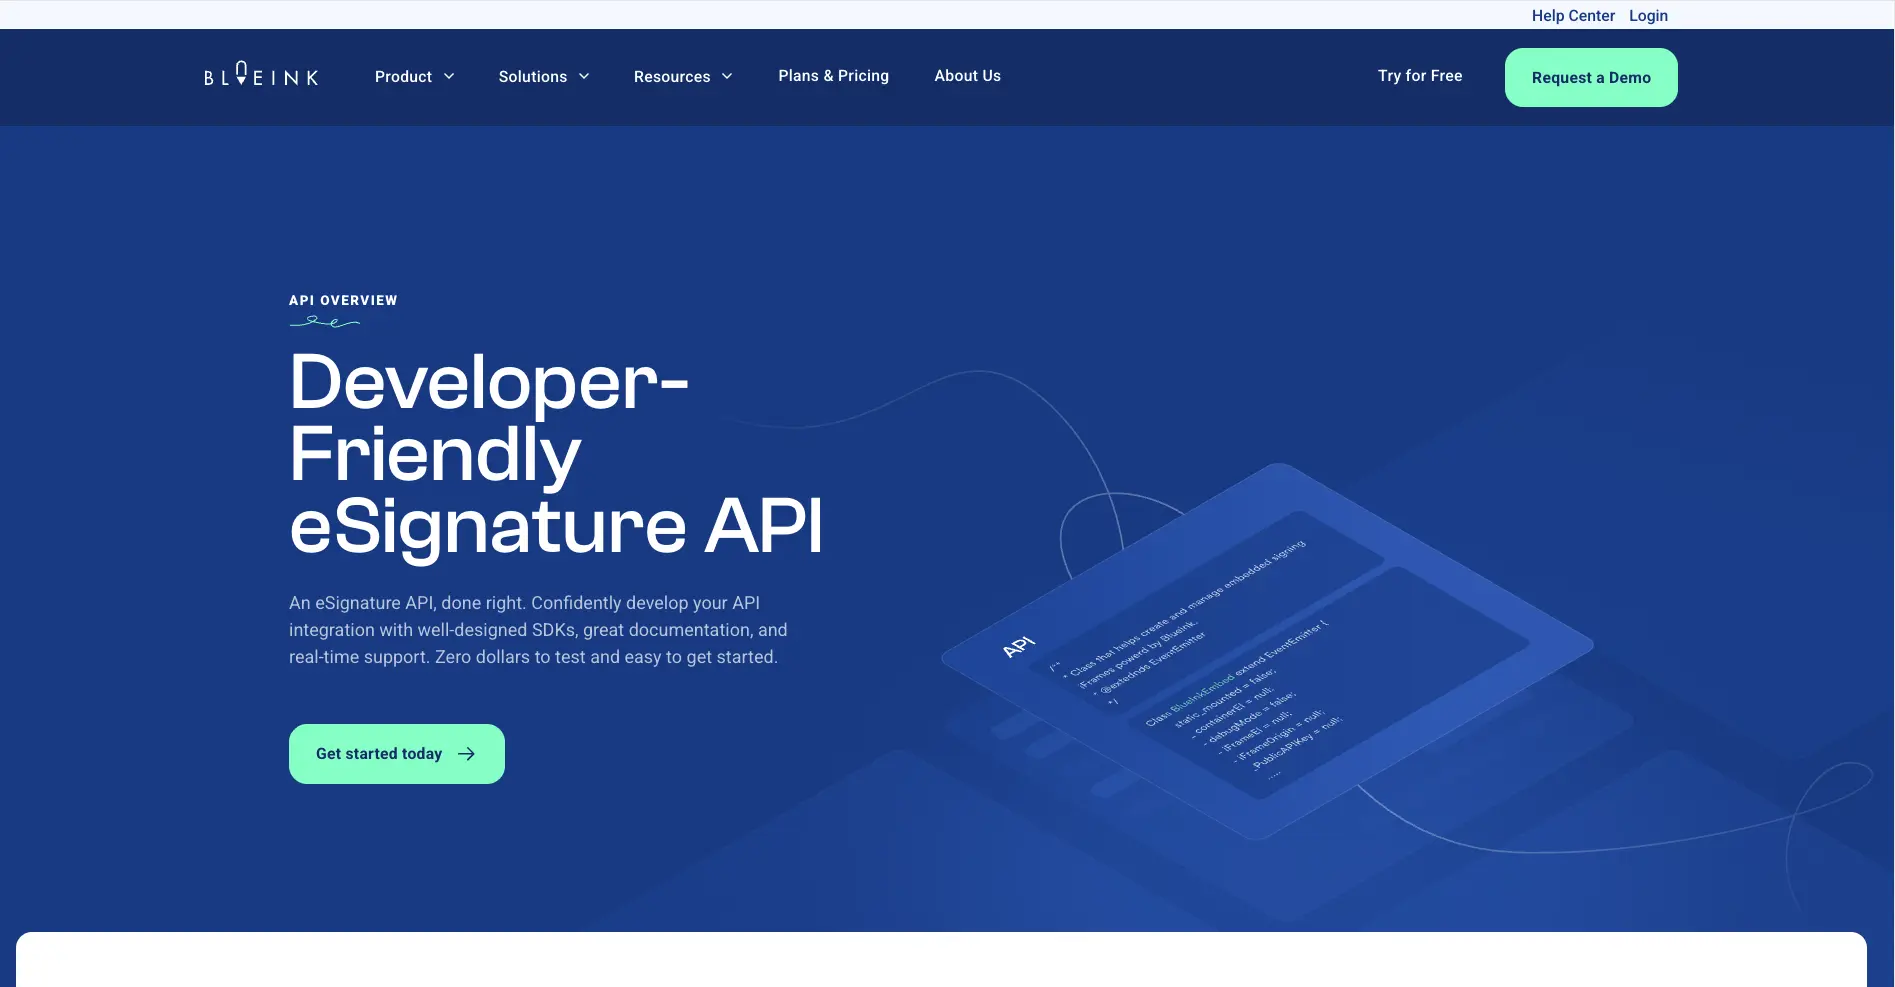Expand the Product dropdown chevron
The width and height of the screenshot is (1895, 987).
coord(449,76)
